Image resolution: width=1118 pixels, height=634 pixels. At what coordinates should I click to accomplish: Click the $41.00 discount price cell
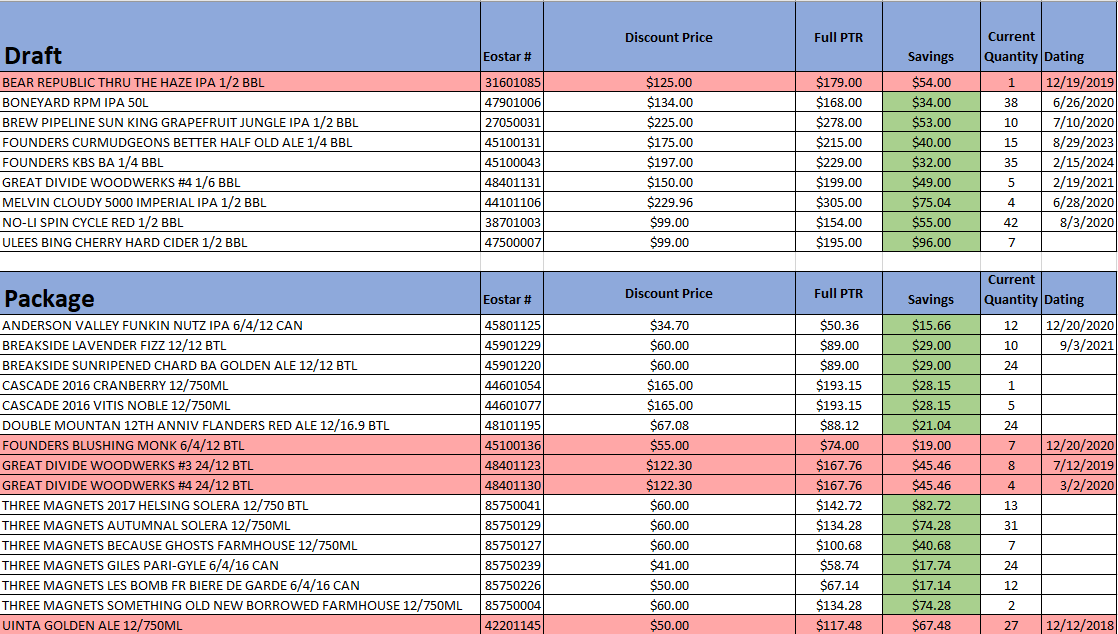(x=669, y=565)
